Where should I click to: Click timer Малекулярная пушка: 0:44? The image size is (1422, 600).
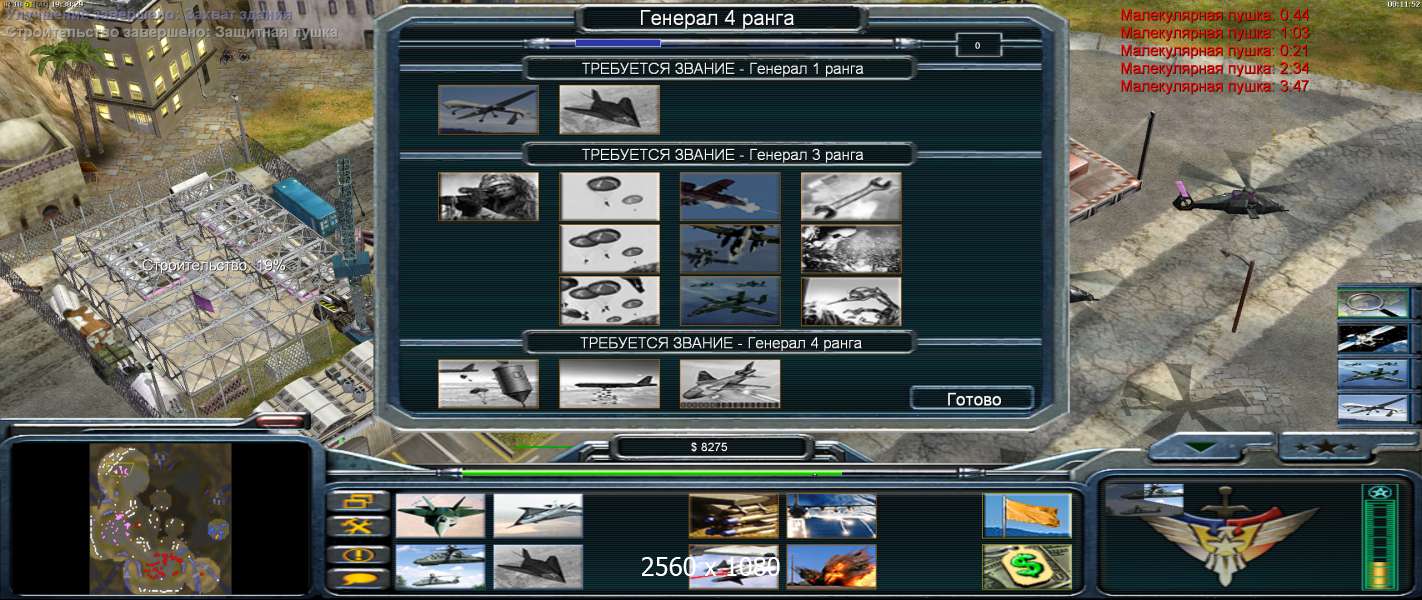[x=1215, y=15]
